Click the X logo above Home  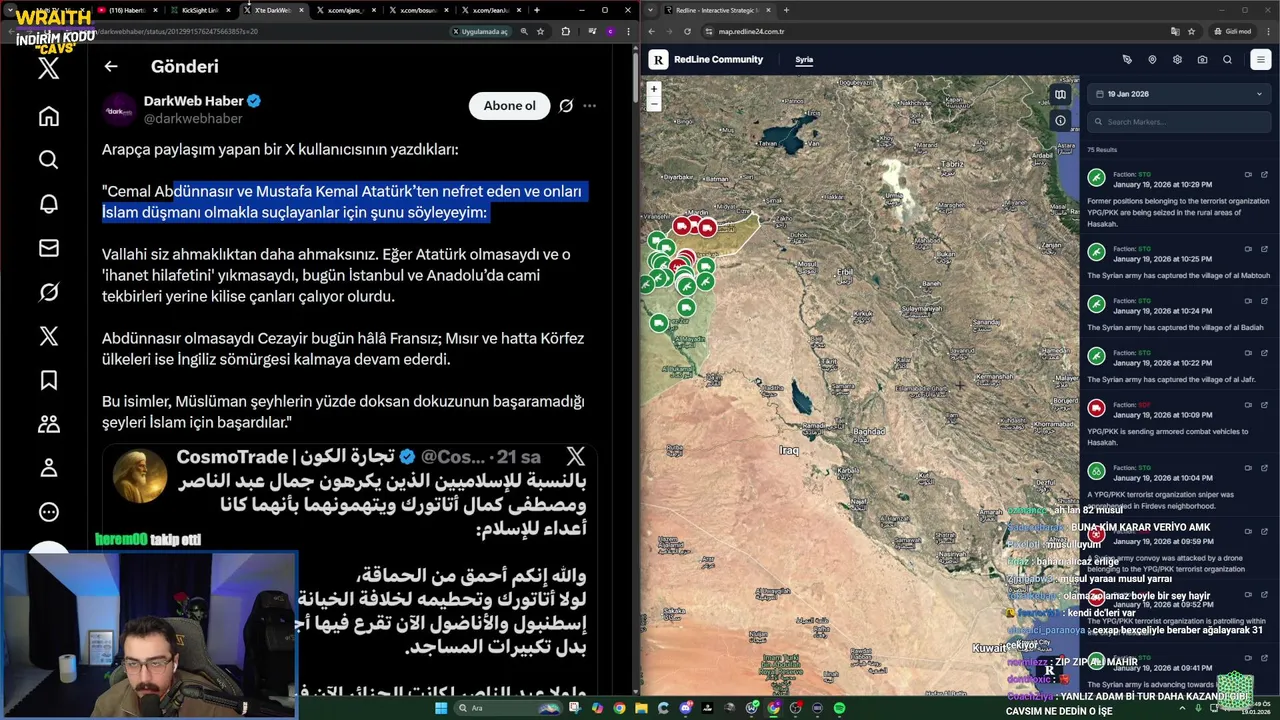click(x=49, y=69)
